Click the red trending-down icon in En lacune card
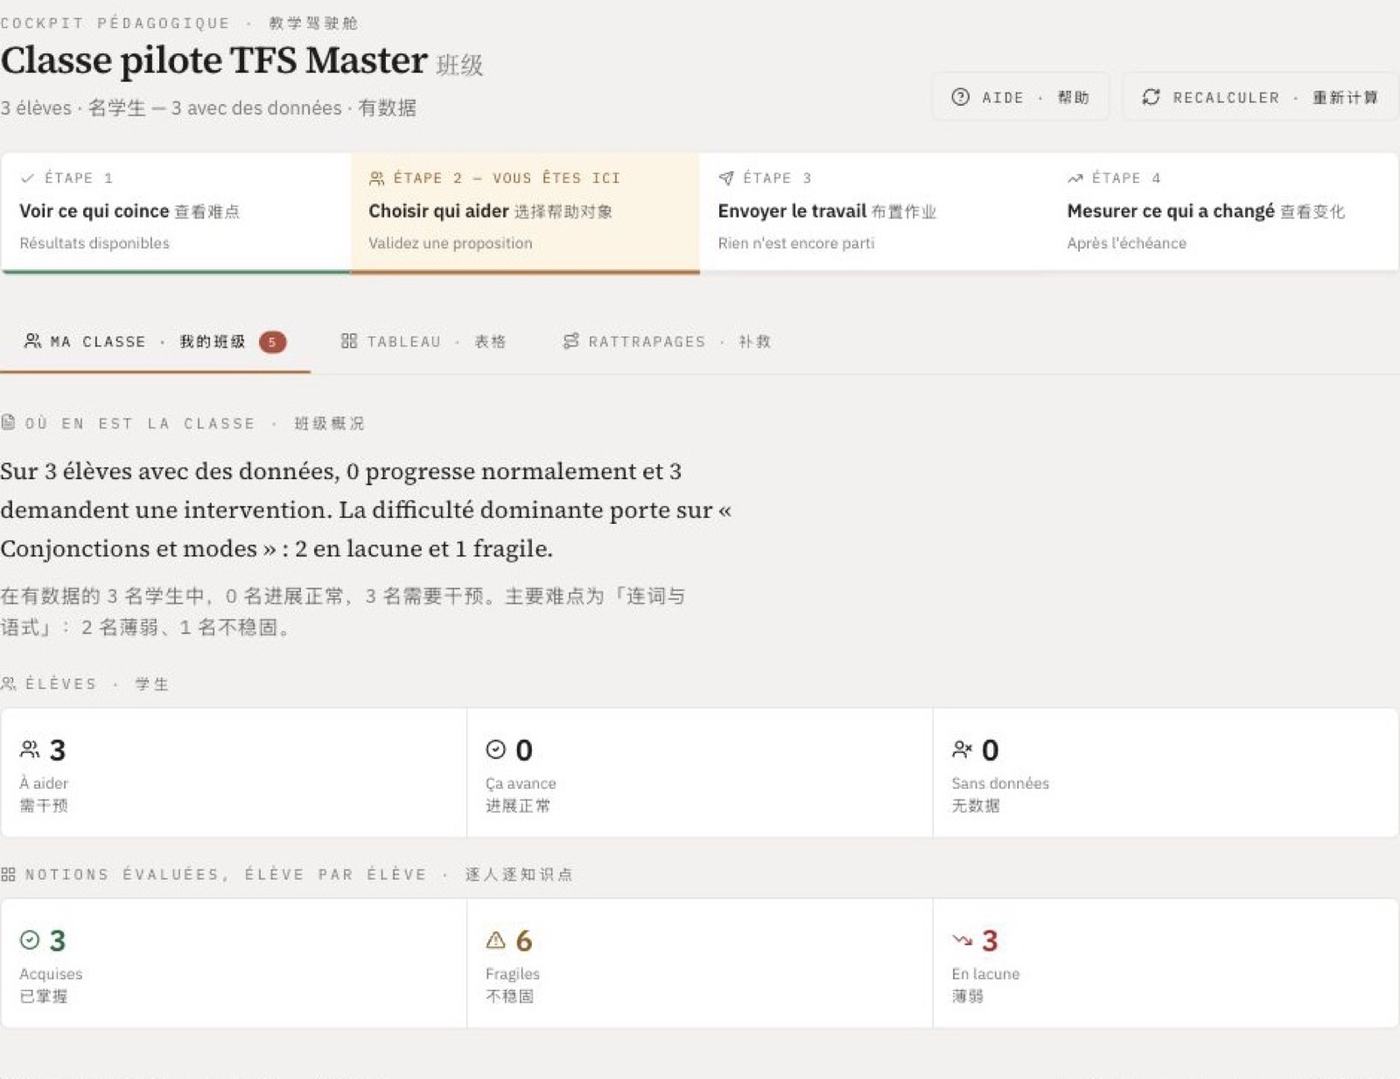 coord(962,940)
